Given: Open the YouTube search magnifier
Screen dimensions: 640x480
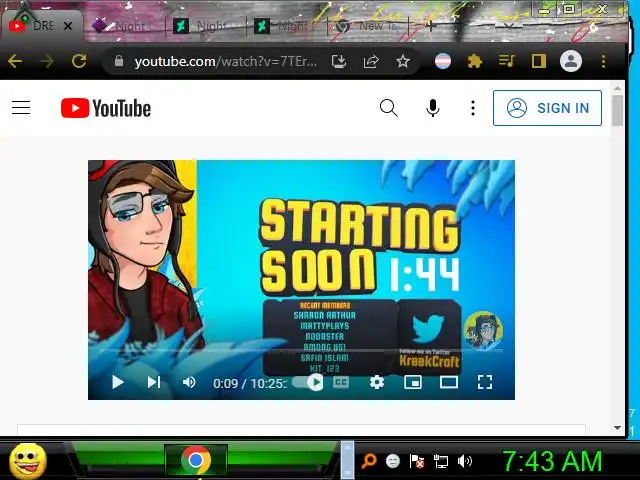Looking at the screenshot, I should (388, 108).
